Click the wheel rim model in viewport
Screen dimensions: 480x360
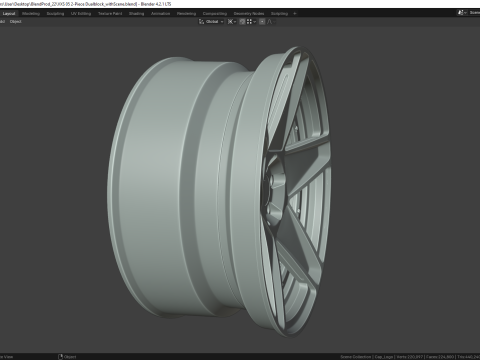219,192
